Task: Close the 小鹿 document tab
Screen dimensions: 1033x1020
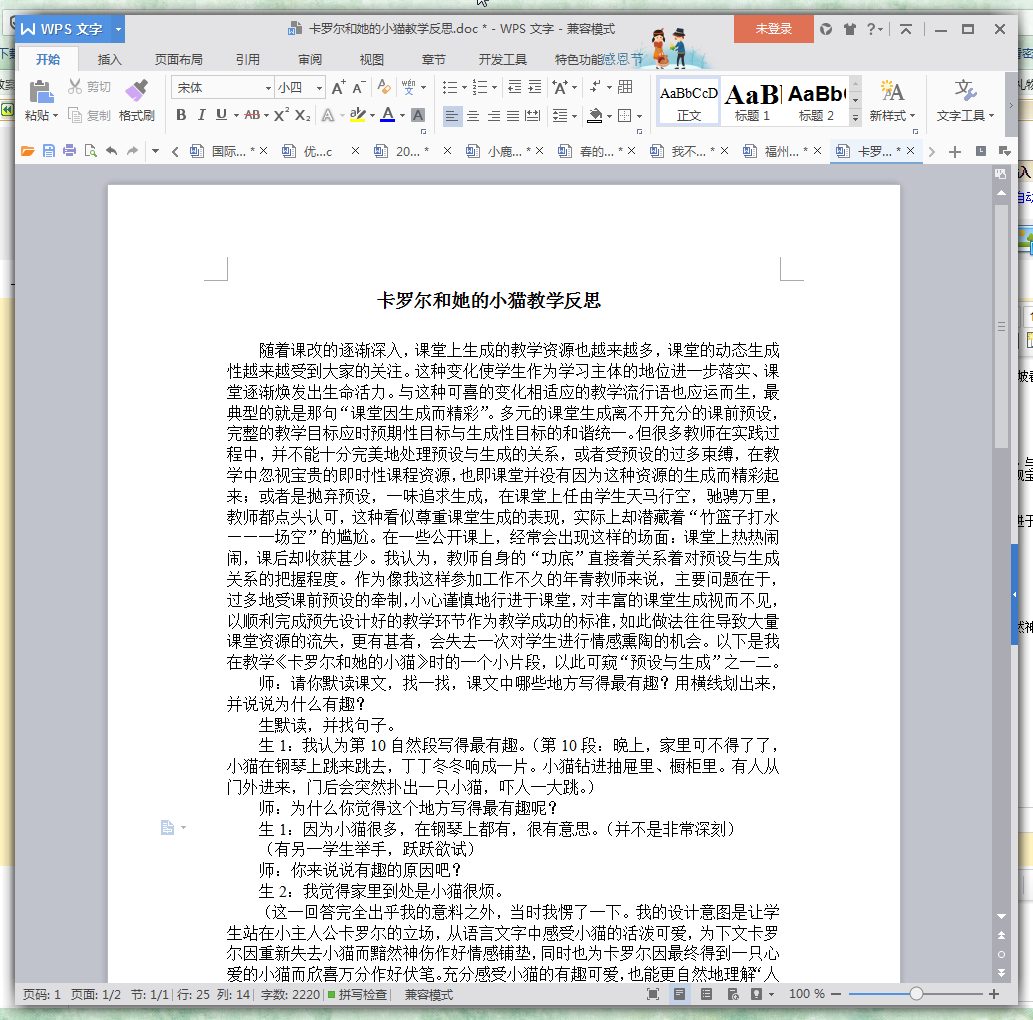Action: point(540,151)
